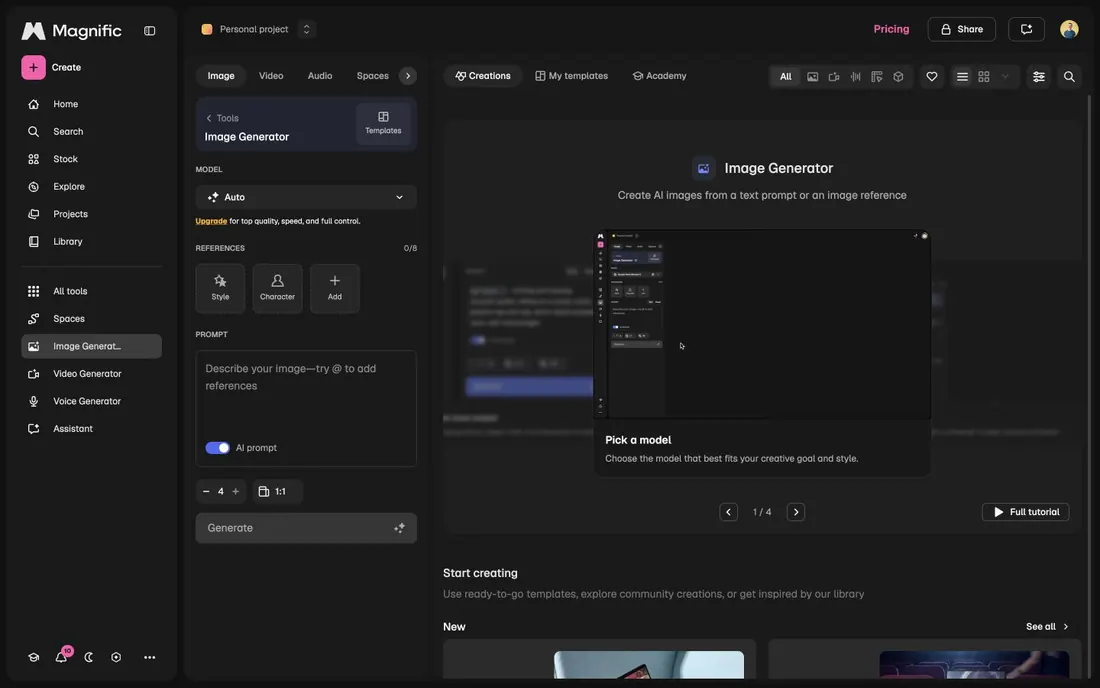Screen dimensions: 1100x688
Task: Open settings hexagon icon at sidebar bottom
Action: pyautogui.click(x=116, y=657)
